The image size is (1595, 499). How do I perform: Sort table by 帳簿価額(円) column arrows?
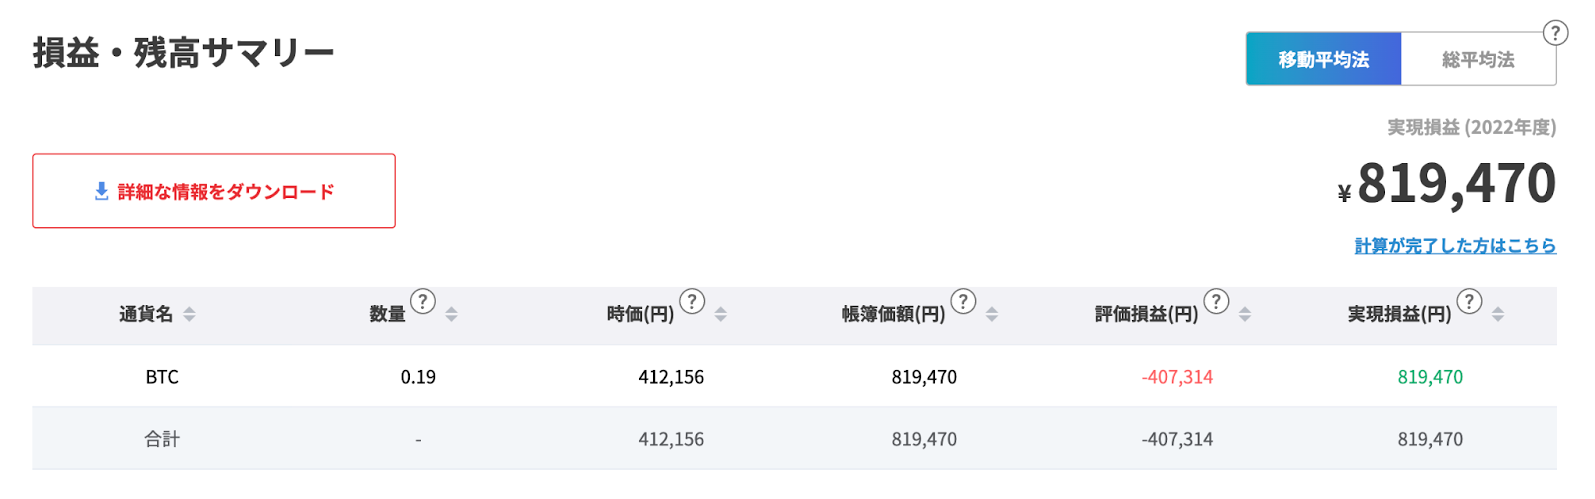(991, 314)
